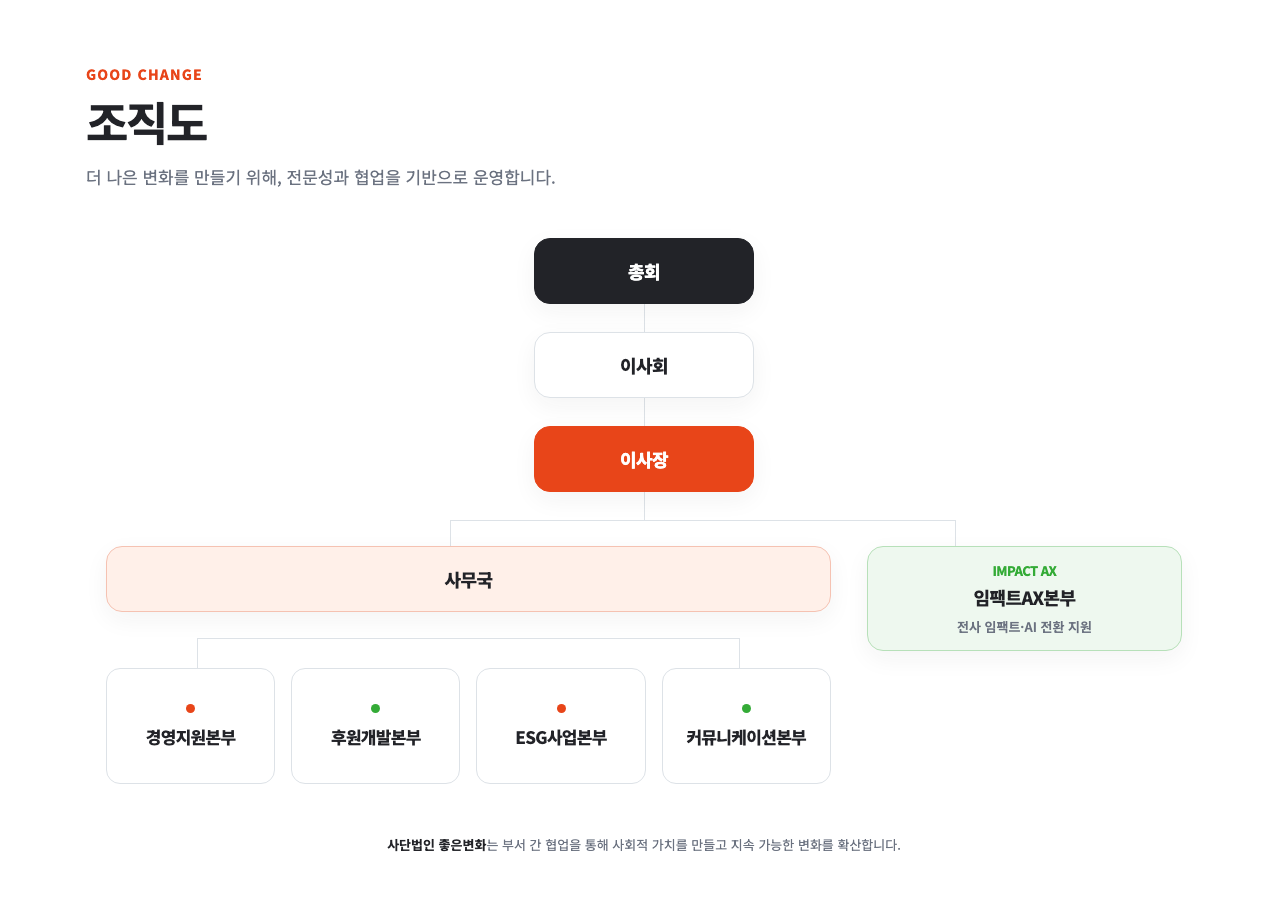Click the orange dot above 경영지원본부

coord(190,708)
